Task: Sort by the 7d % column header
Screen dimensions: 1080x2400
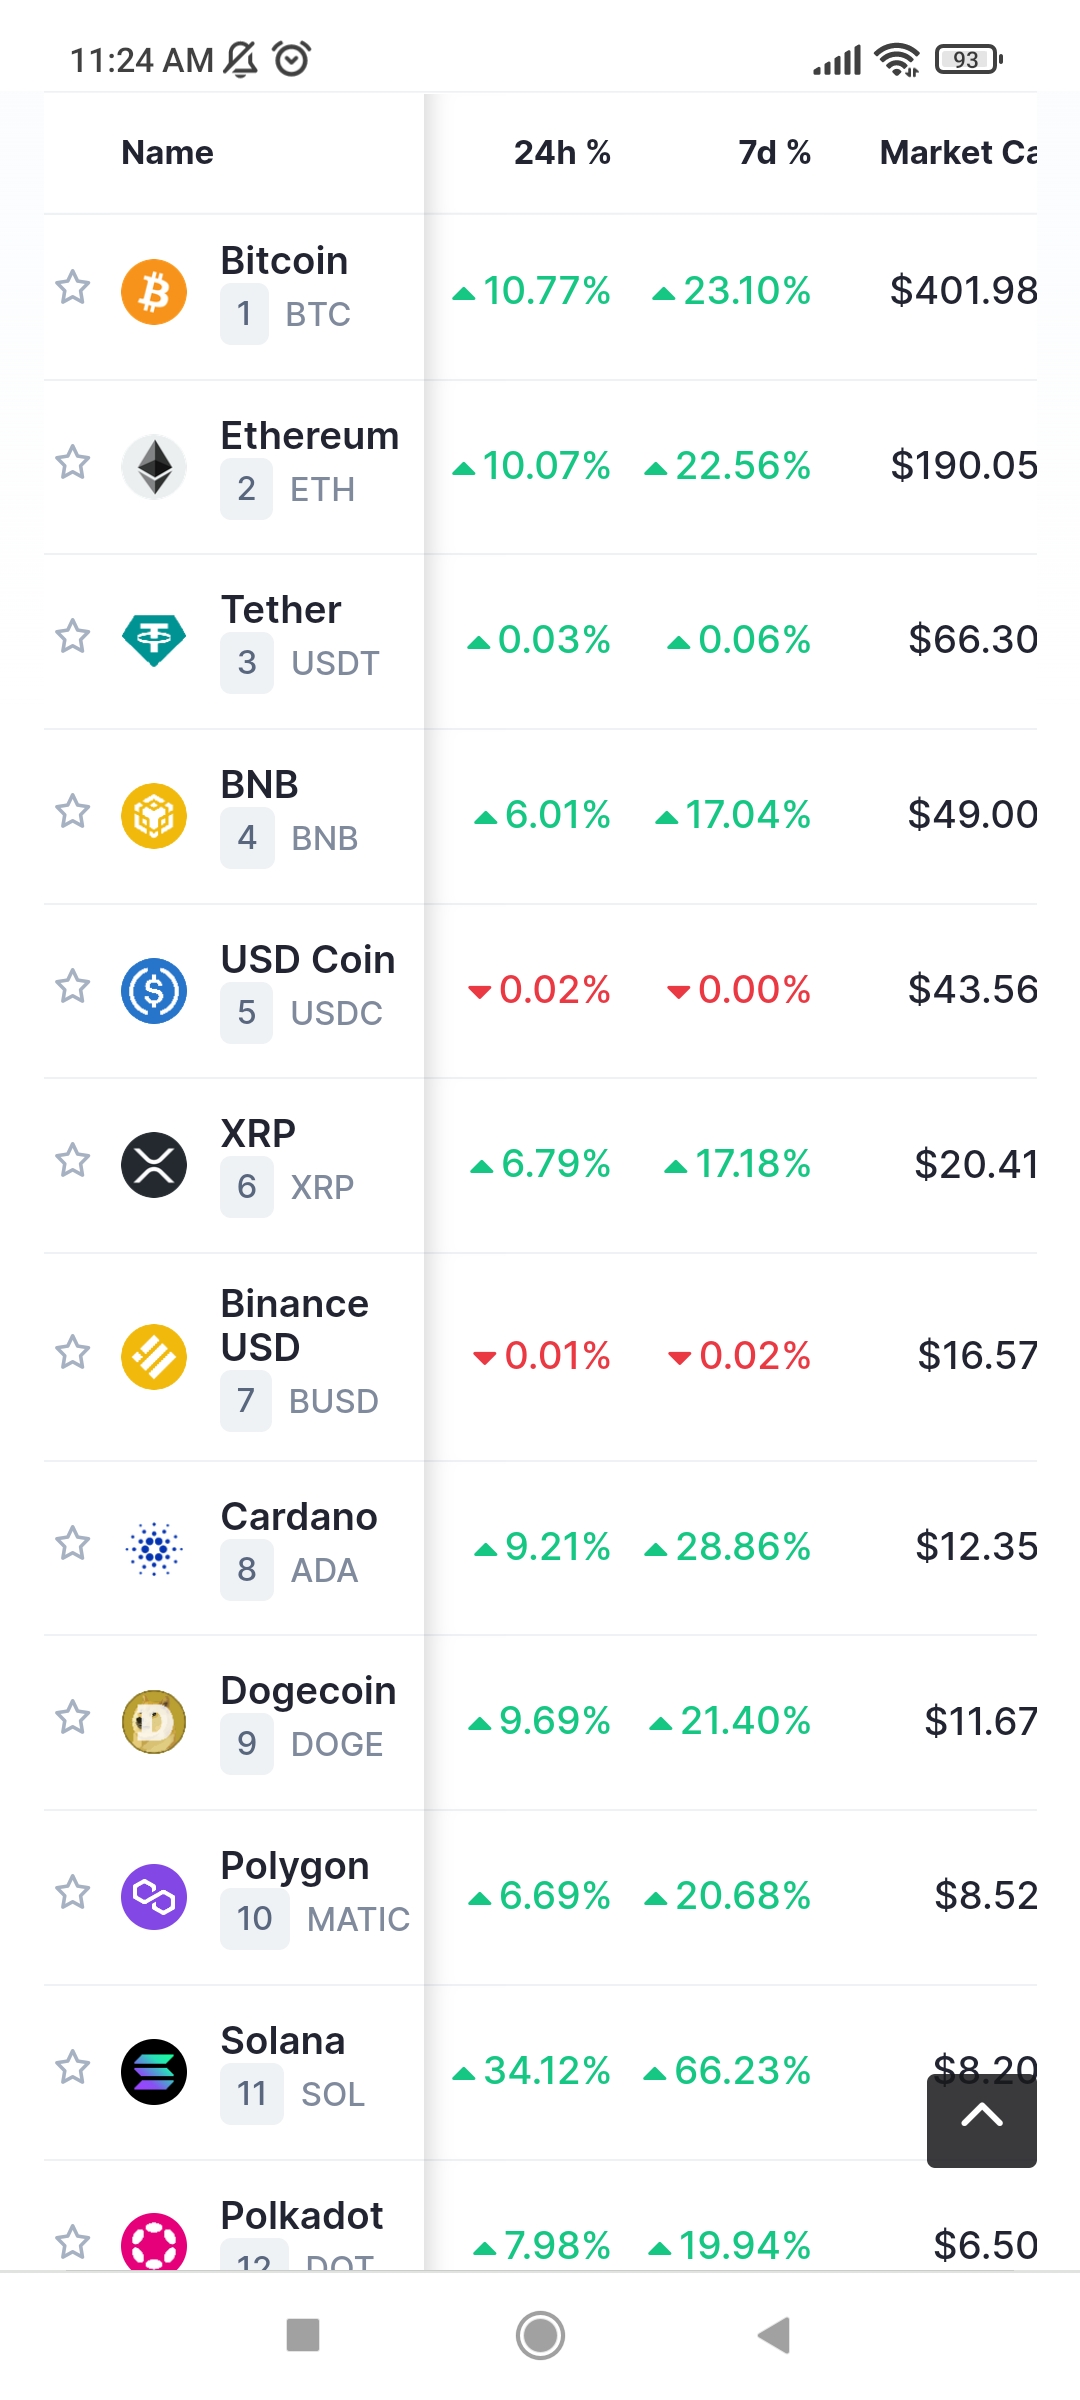Action: click(x=774, y=153)
